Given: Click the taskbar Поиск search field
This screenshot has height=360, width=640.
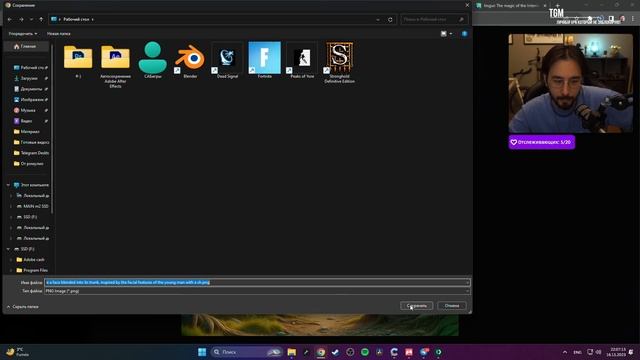Looking at the screenshot, I should [247, 352].
